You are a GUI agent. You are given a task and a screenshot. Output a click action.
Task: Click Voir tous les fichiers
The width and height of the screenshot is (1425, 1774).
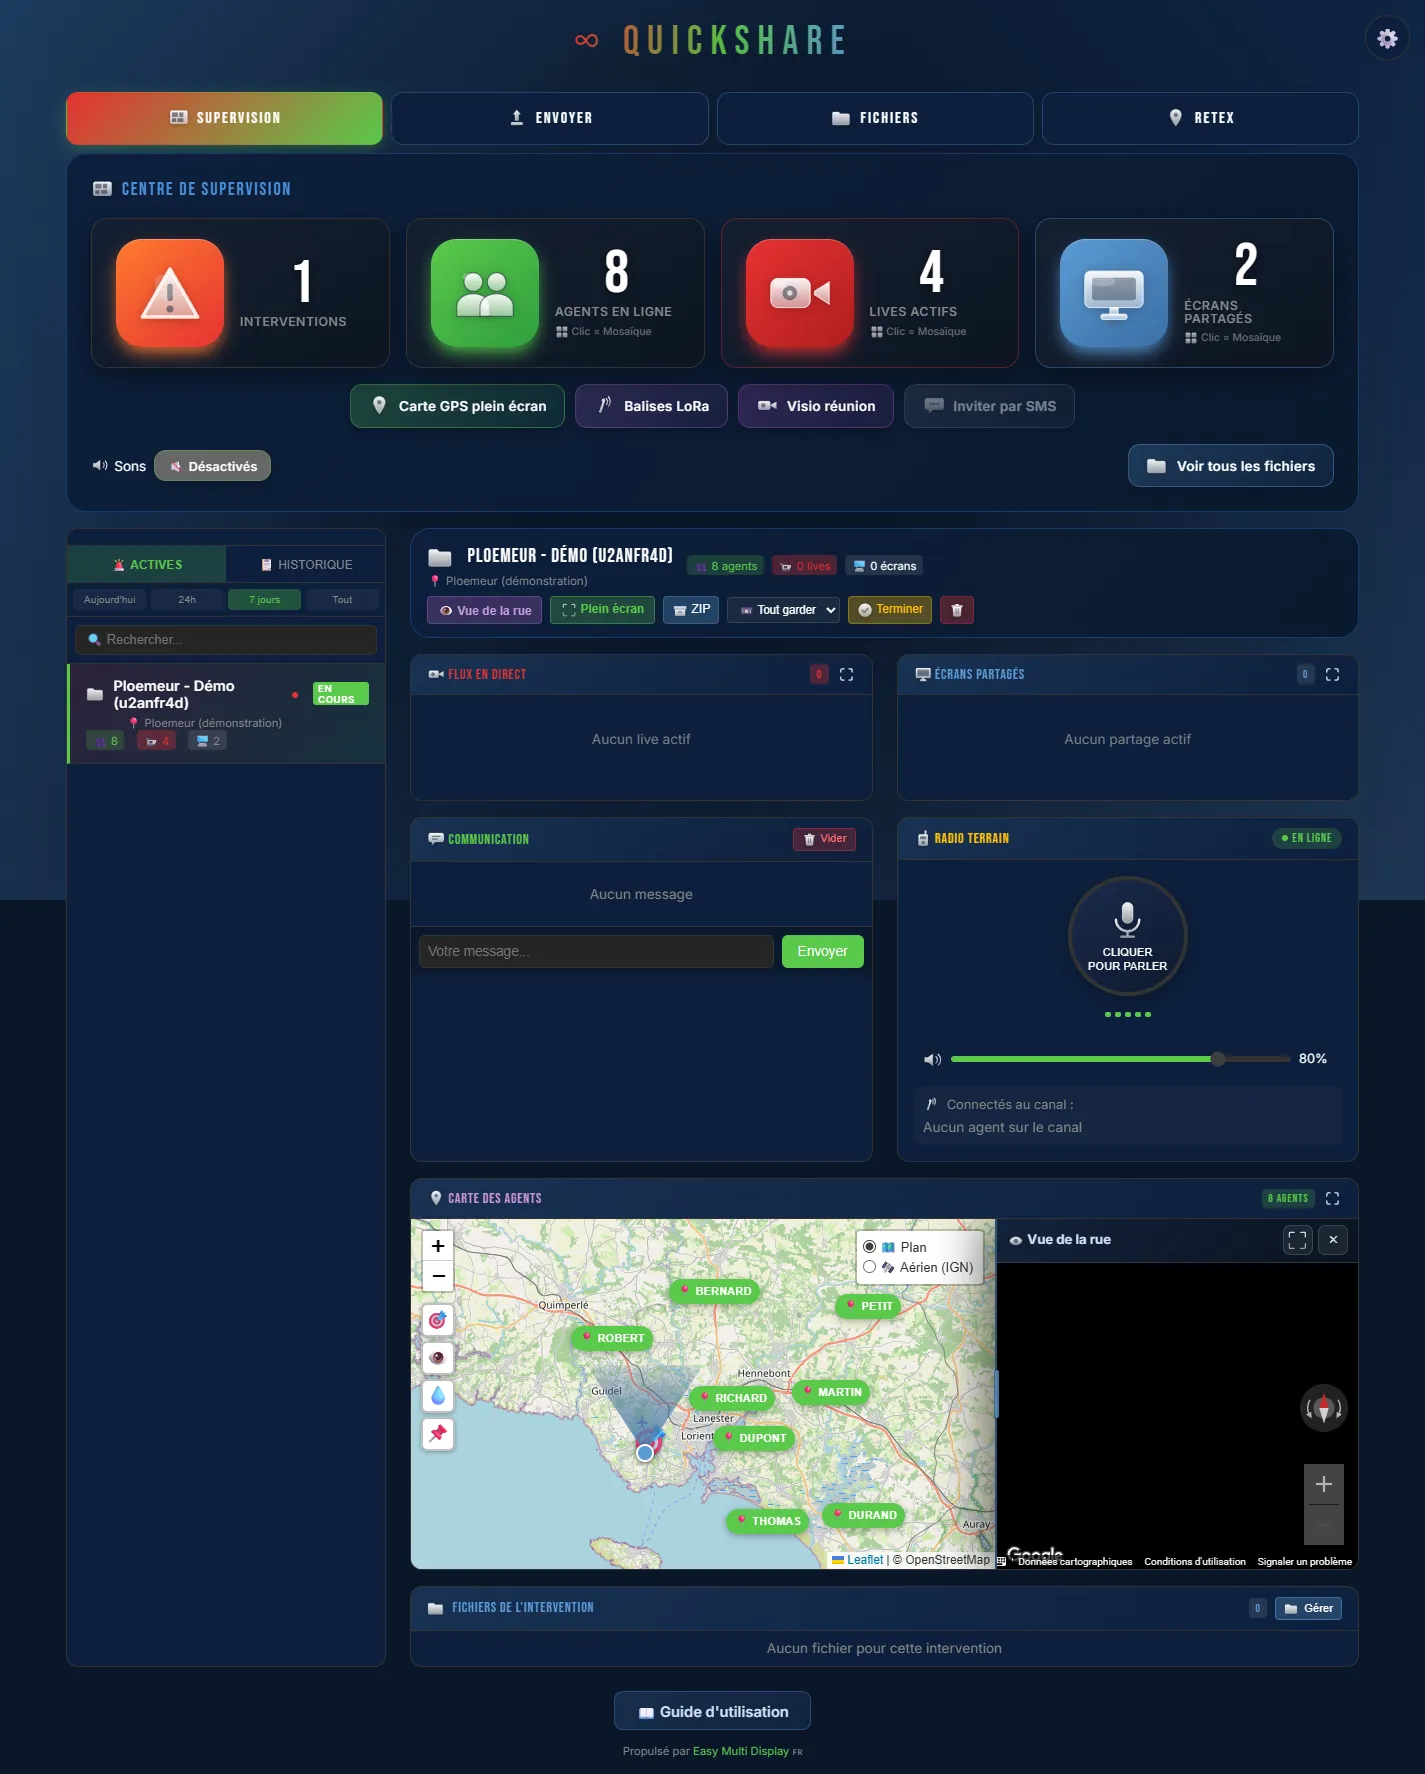point(1231,466)
